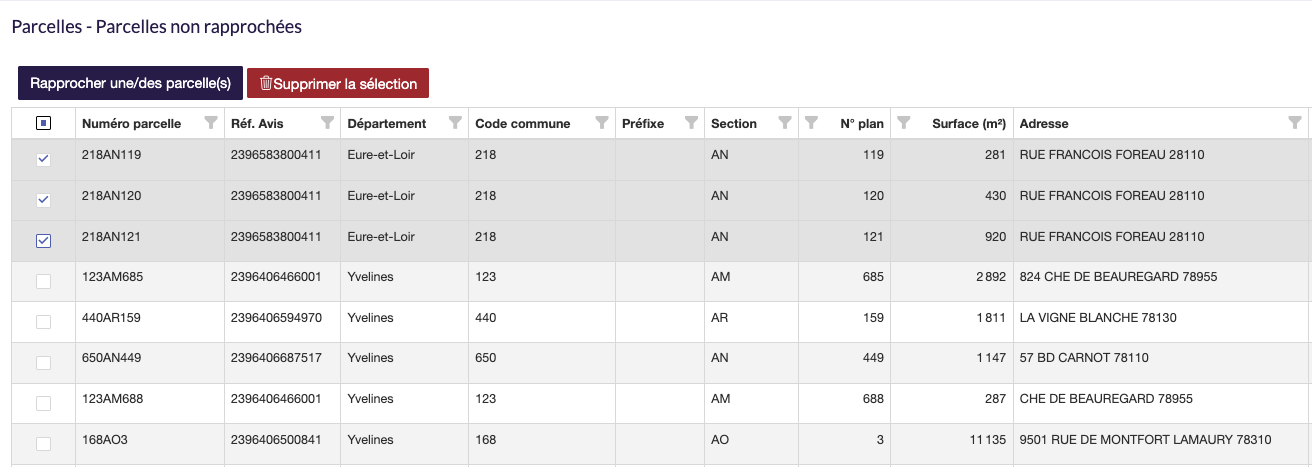This screenshot has height=467, width=1312.
Task: Uncheck the 218AN119 row checkbox
Action: 43,159
